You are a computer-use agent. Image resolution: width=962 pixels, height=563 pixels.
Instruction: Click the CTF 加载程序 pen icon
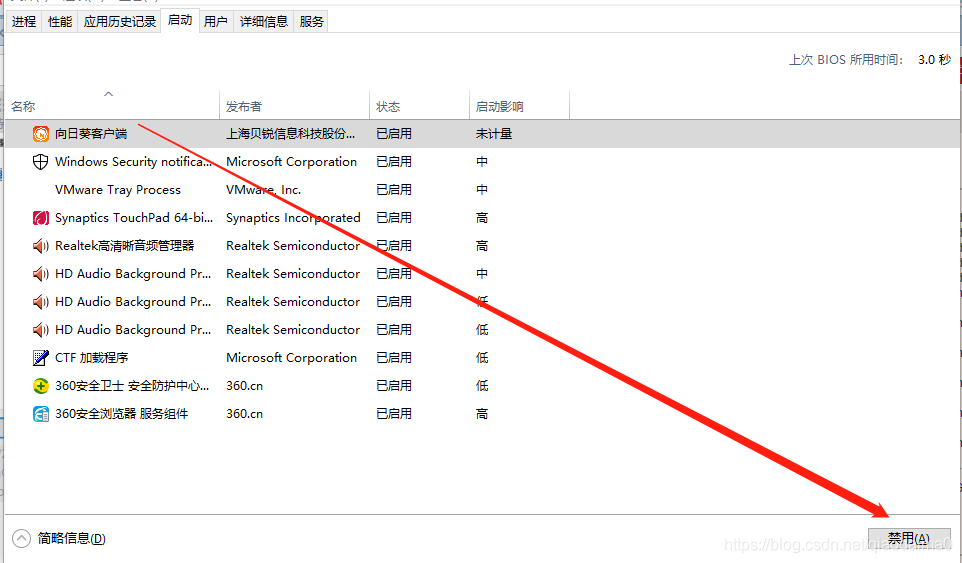(40, 358)
